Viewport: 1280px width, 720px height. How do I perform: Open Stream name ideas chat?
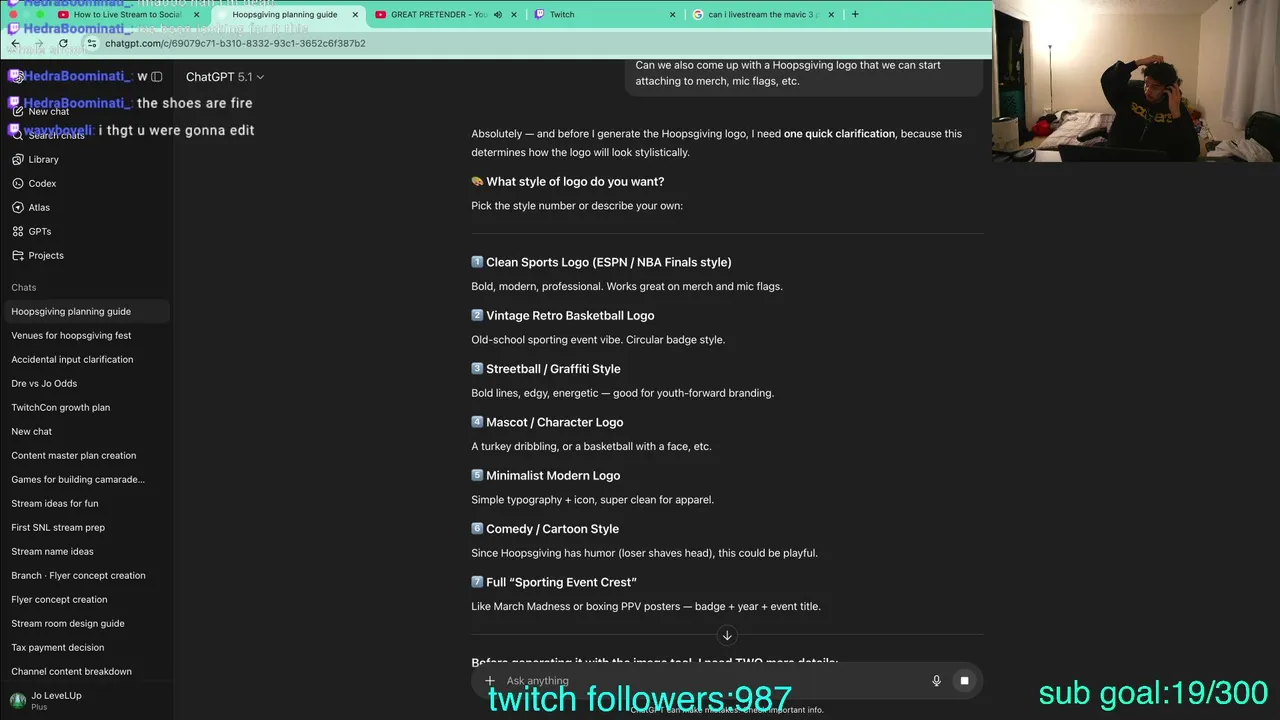pyautogui.click(x=87, y=551)
